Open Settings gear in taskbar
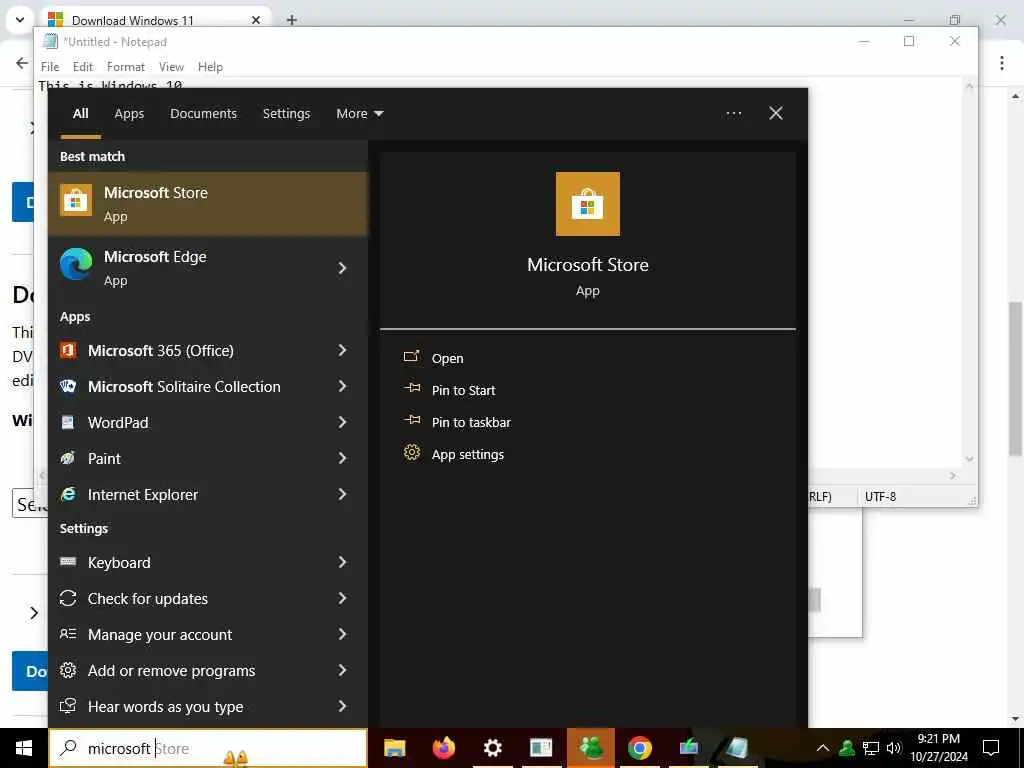The image size is (1024, 768). pos(492,748)
